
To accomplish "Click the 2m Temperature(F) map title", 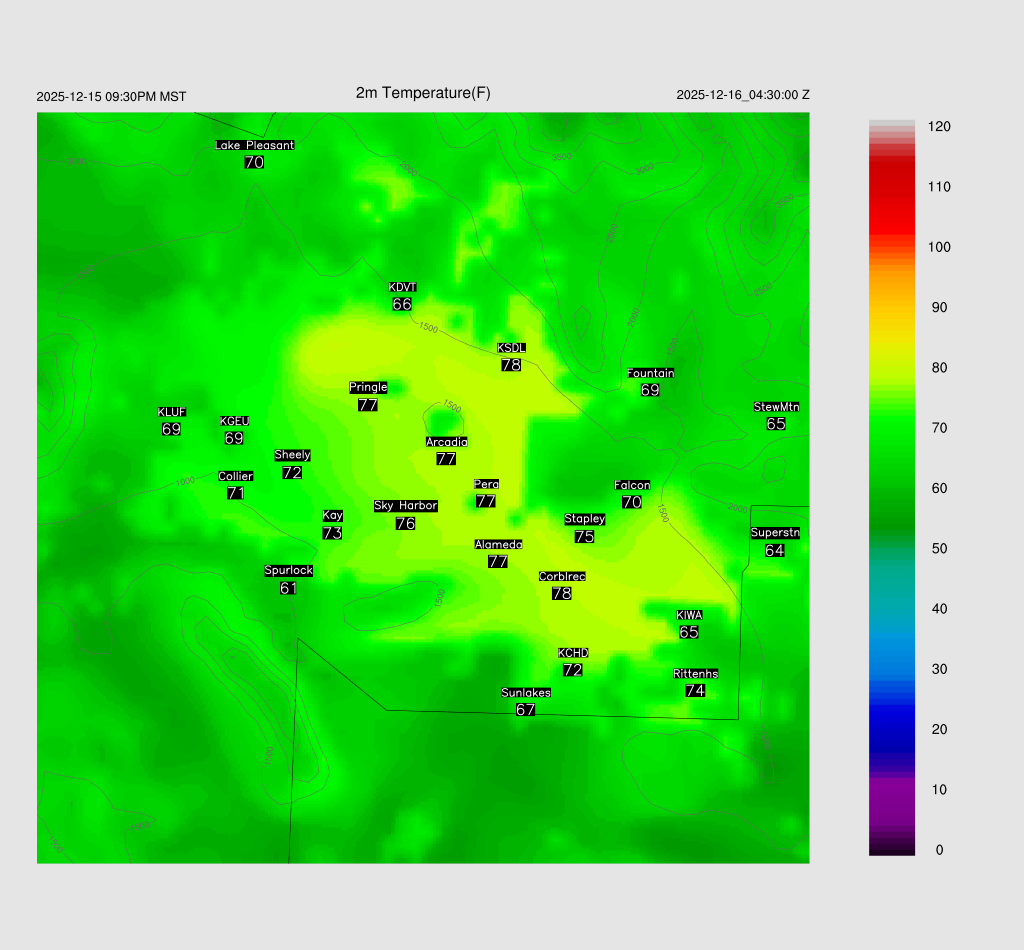I will pyautogui.click(x=423, y=93).
